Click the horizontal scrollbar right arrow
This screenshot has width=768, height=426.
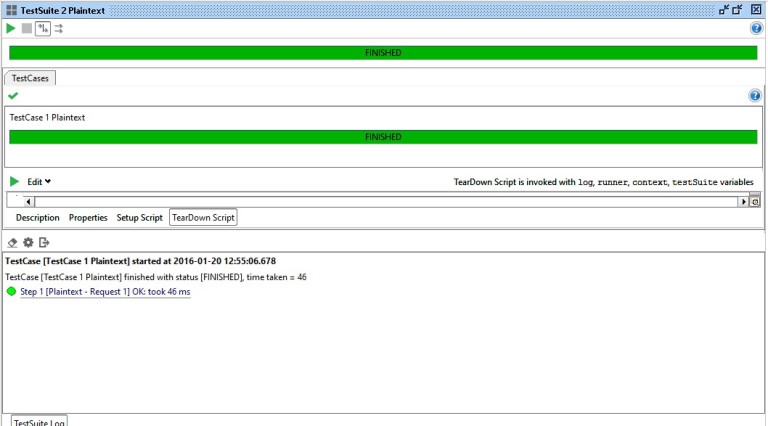click(x=744, y=202)
